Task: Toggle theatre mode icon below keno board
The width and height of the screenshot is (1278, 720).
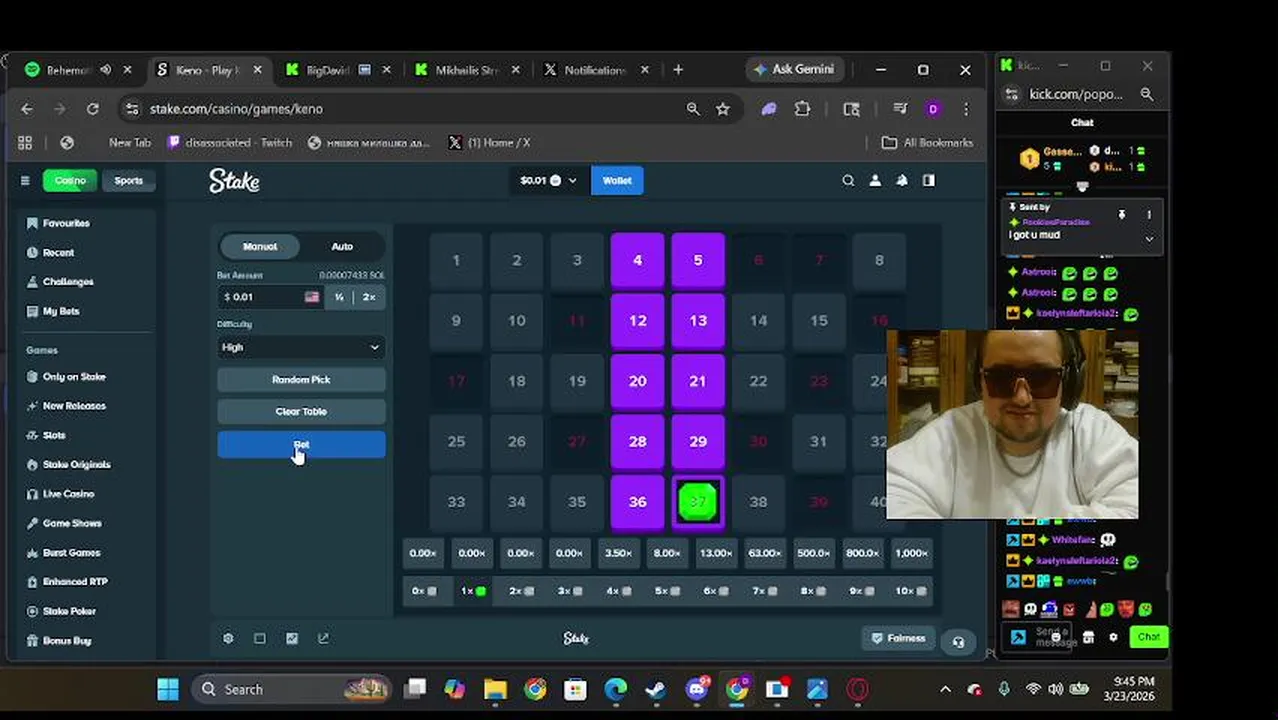Action: (x=260, y=638)
